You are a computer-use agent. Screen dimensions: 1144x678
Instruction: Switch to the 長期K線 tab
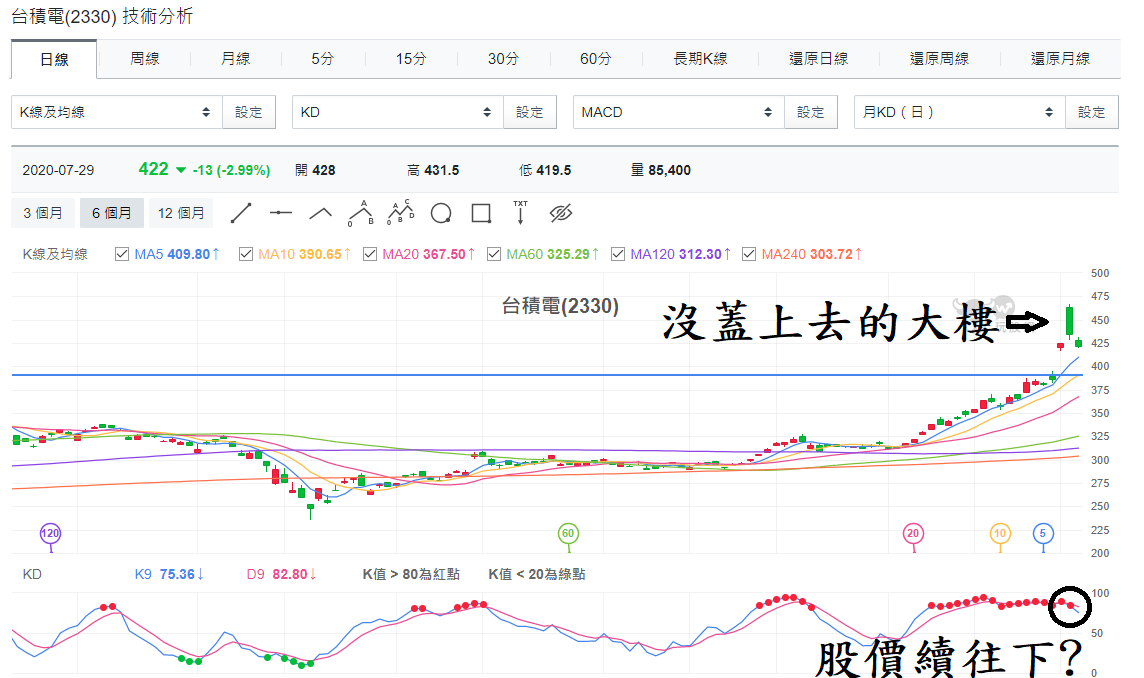pos(700,58)
